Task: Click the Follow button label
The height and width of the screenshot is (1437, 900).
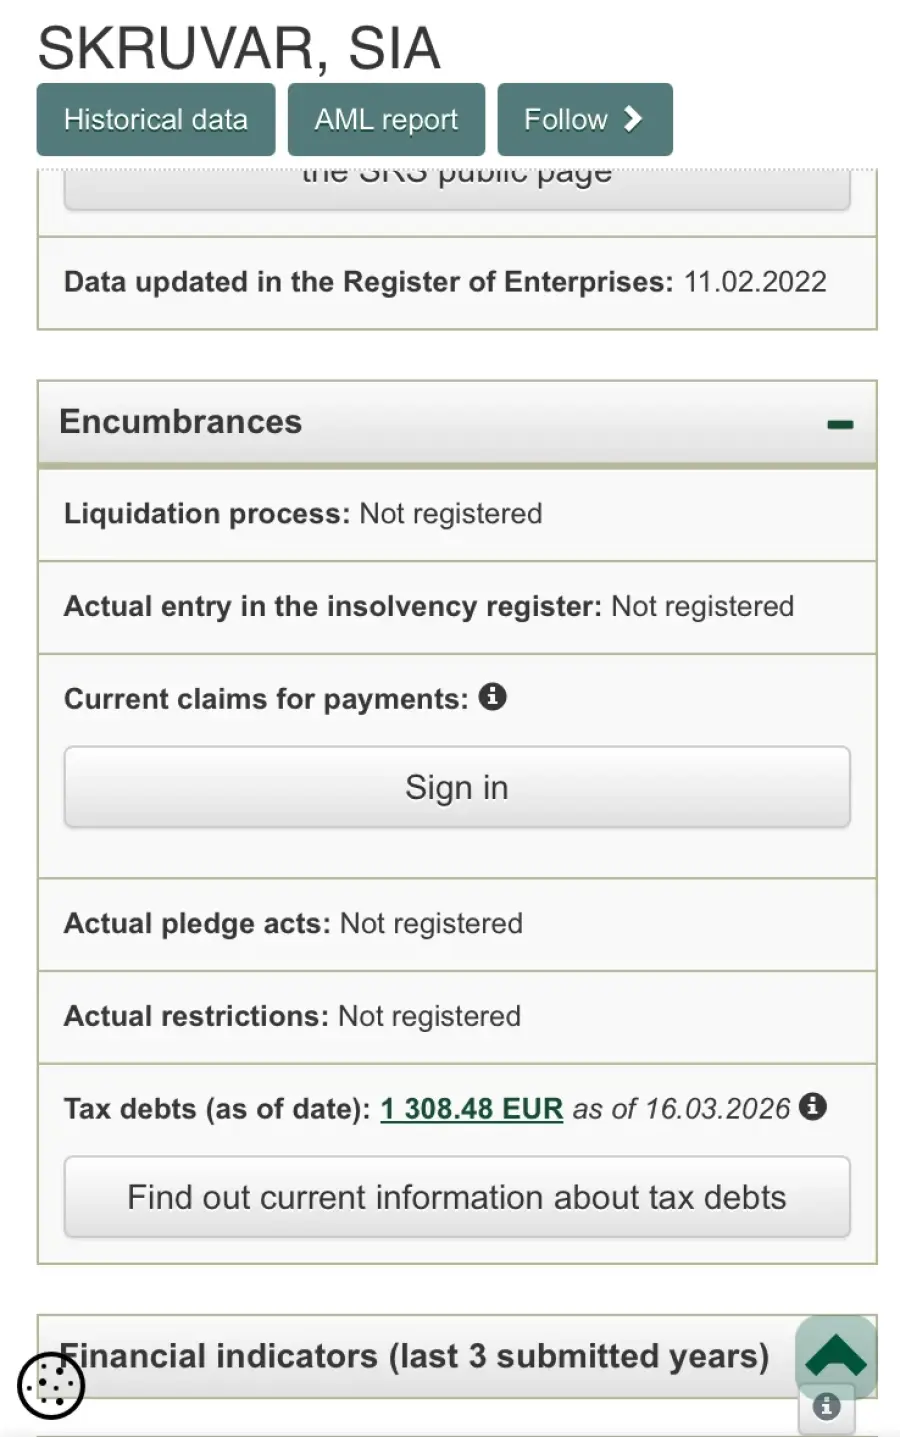Action: click(565, 120)
